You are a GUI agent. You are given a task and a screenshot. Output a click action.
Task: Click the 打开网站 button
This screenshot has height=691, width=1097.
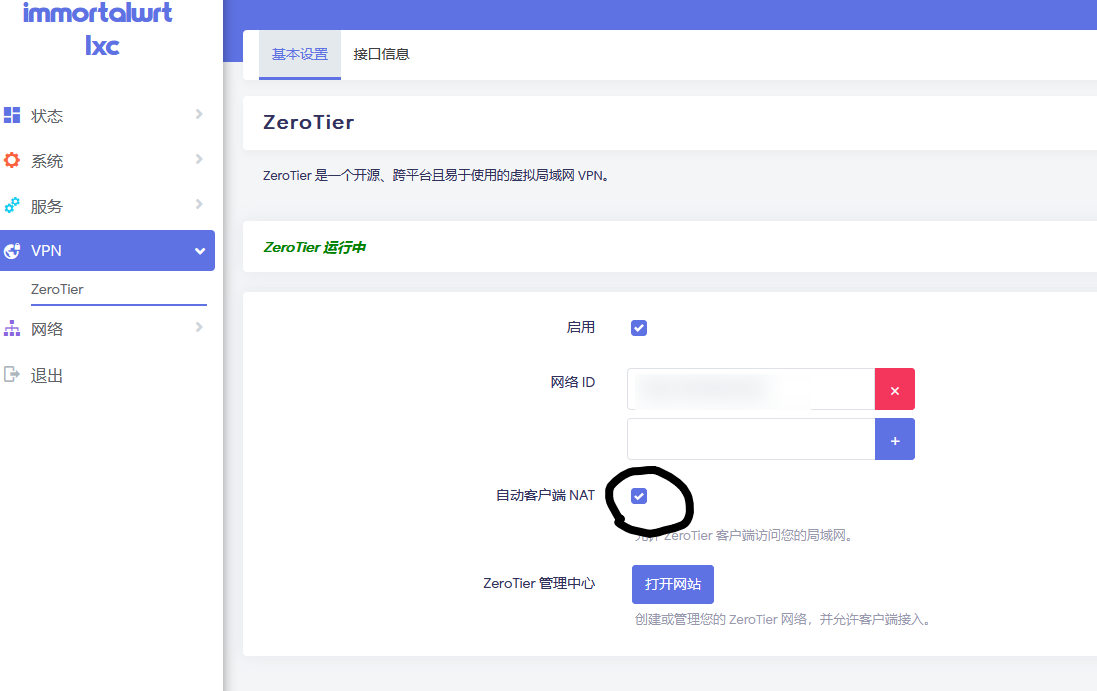click(x=672, y=584)
